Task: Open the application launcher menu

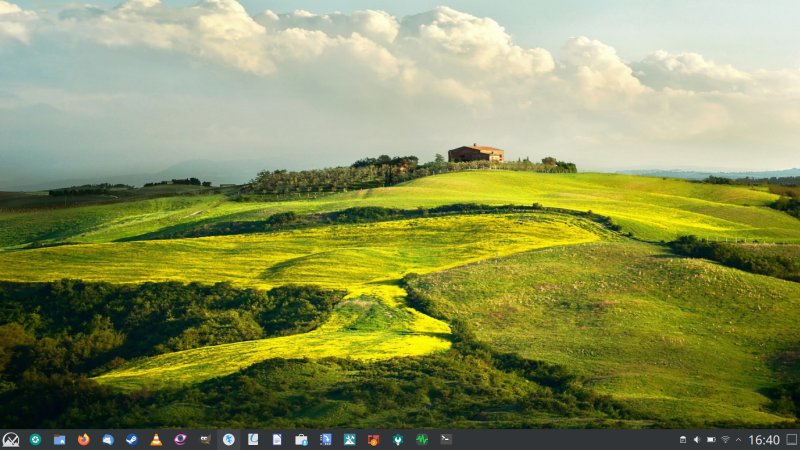Action: pyautogui.click(x=11, y=439)
